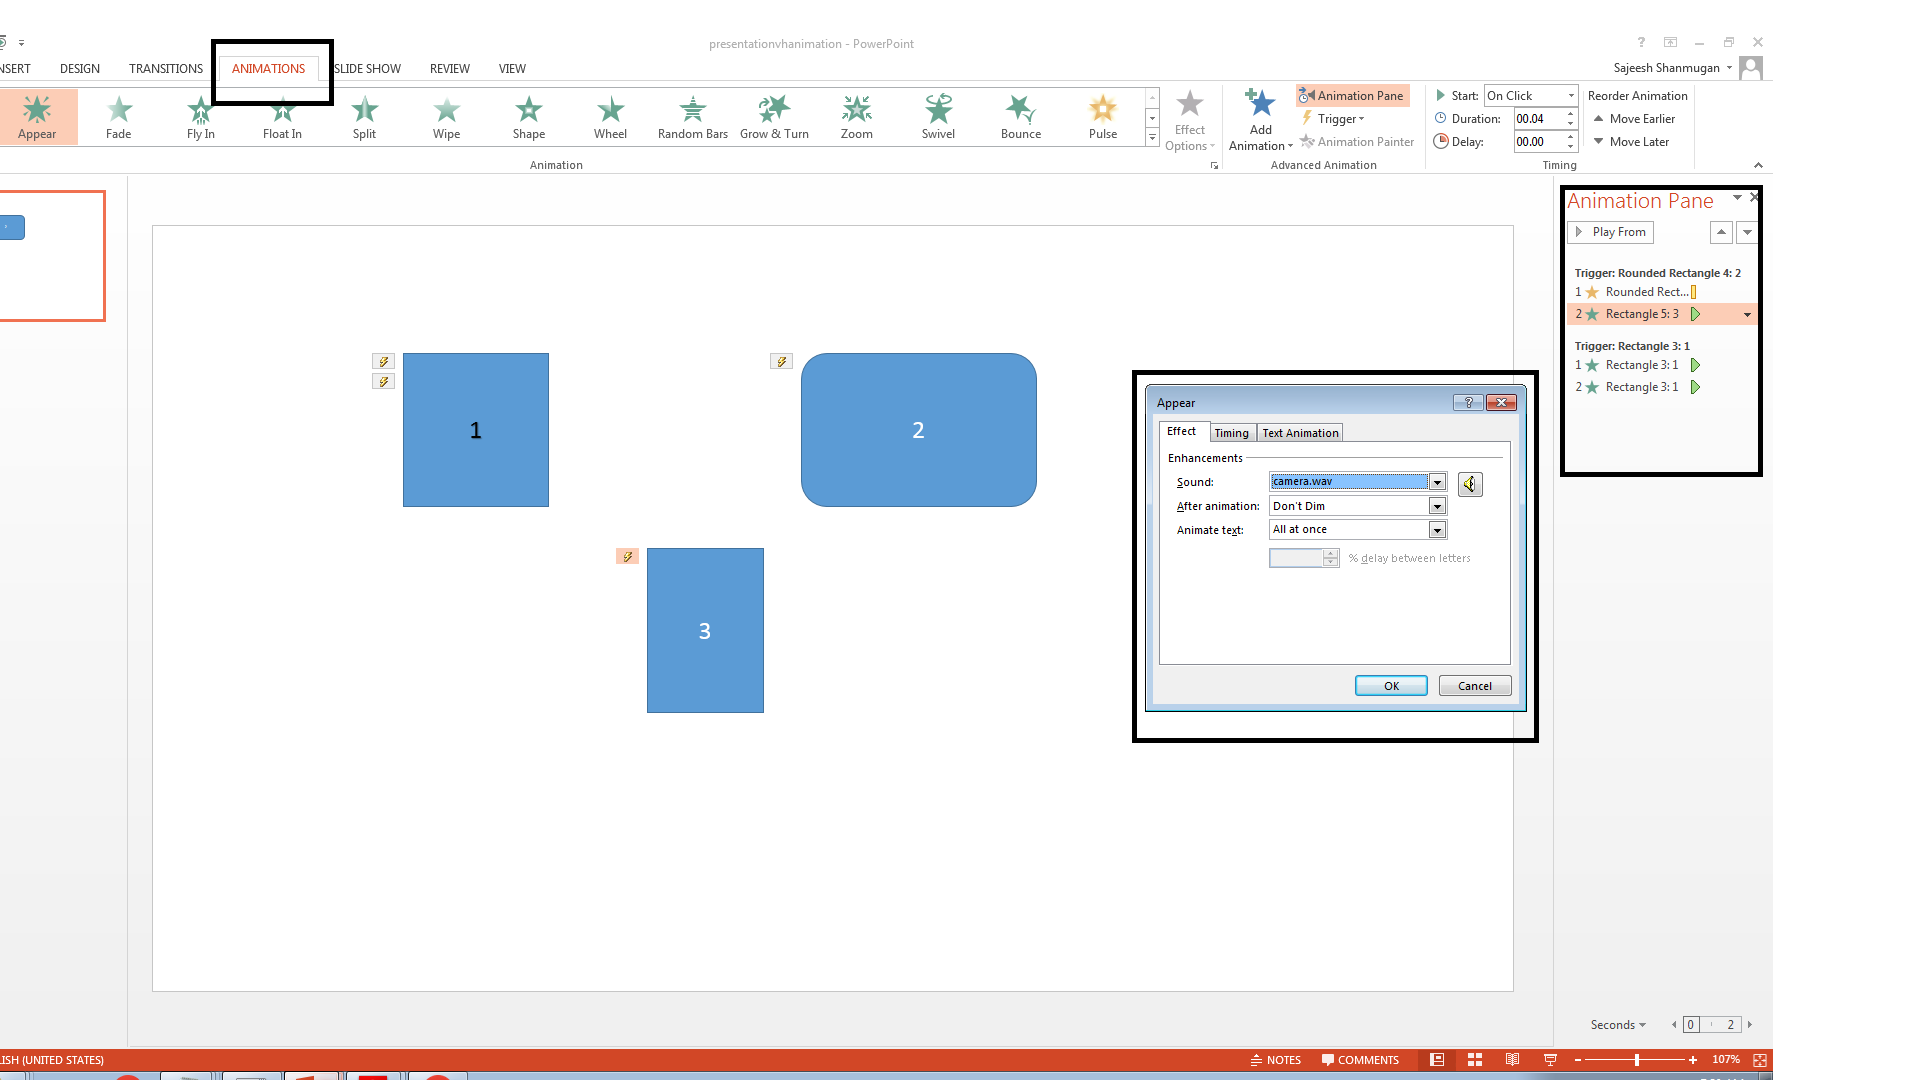Viewport: 1920px width, 1080px height.
Task: Open the Transitions ribbon tab
Action: [x=166, y=69]
